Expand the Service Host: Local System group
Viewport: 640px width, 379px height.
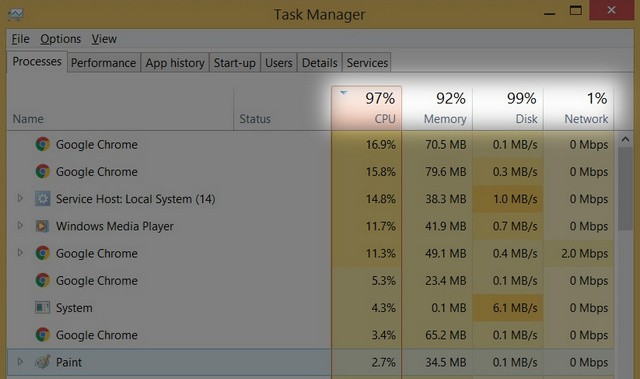pyautogui.click(x=20, y=199)
